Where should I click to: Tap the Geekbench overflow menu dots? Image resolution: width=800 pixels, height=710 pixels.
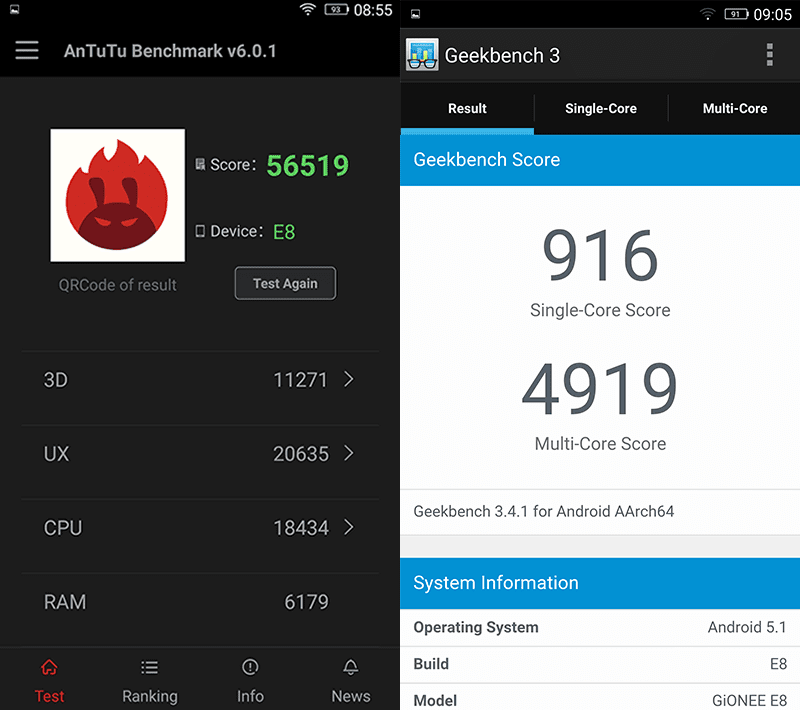click(769, 55)
